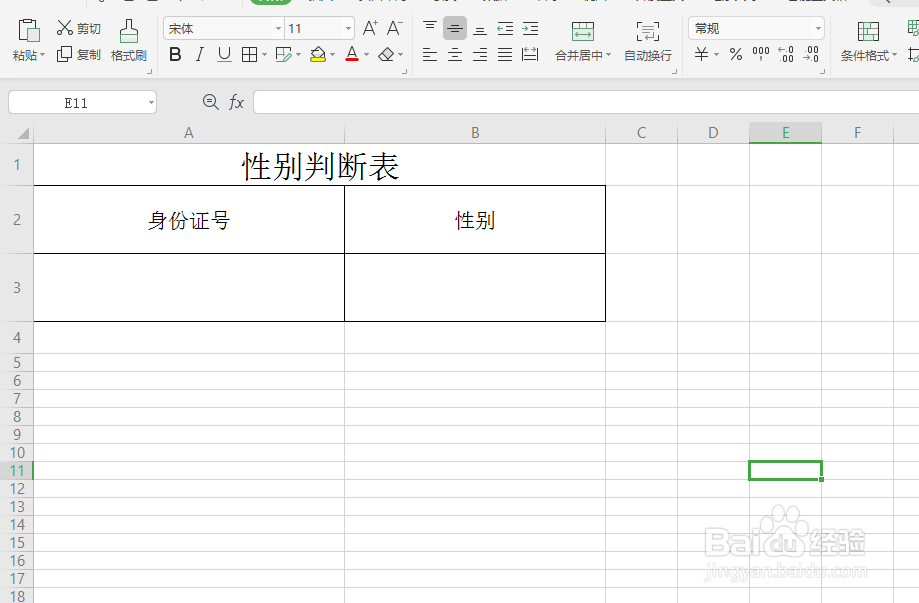
Task: Apply cell borders with the borders icon
Action: 249,54
